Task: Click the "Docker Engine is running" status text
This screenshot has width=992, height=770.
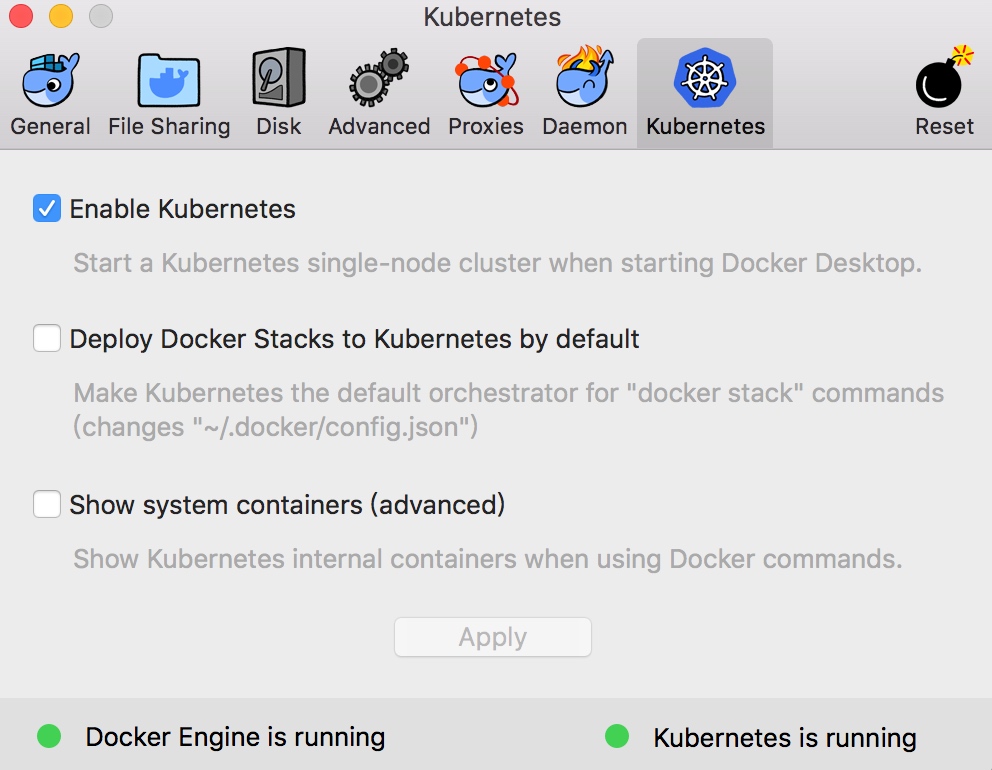Action: (235, 738)
